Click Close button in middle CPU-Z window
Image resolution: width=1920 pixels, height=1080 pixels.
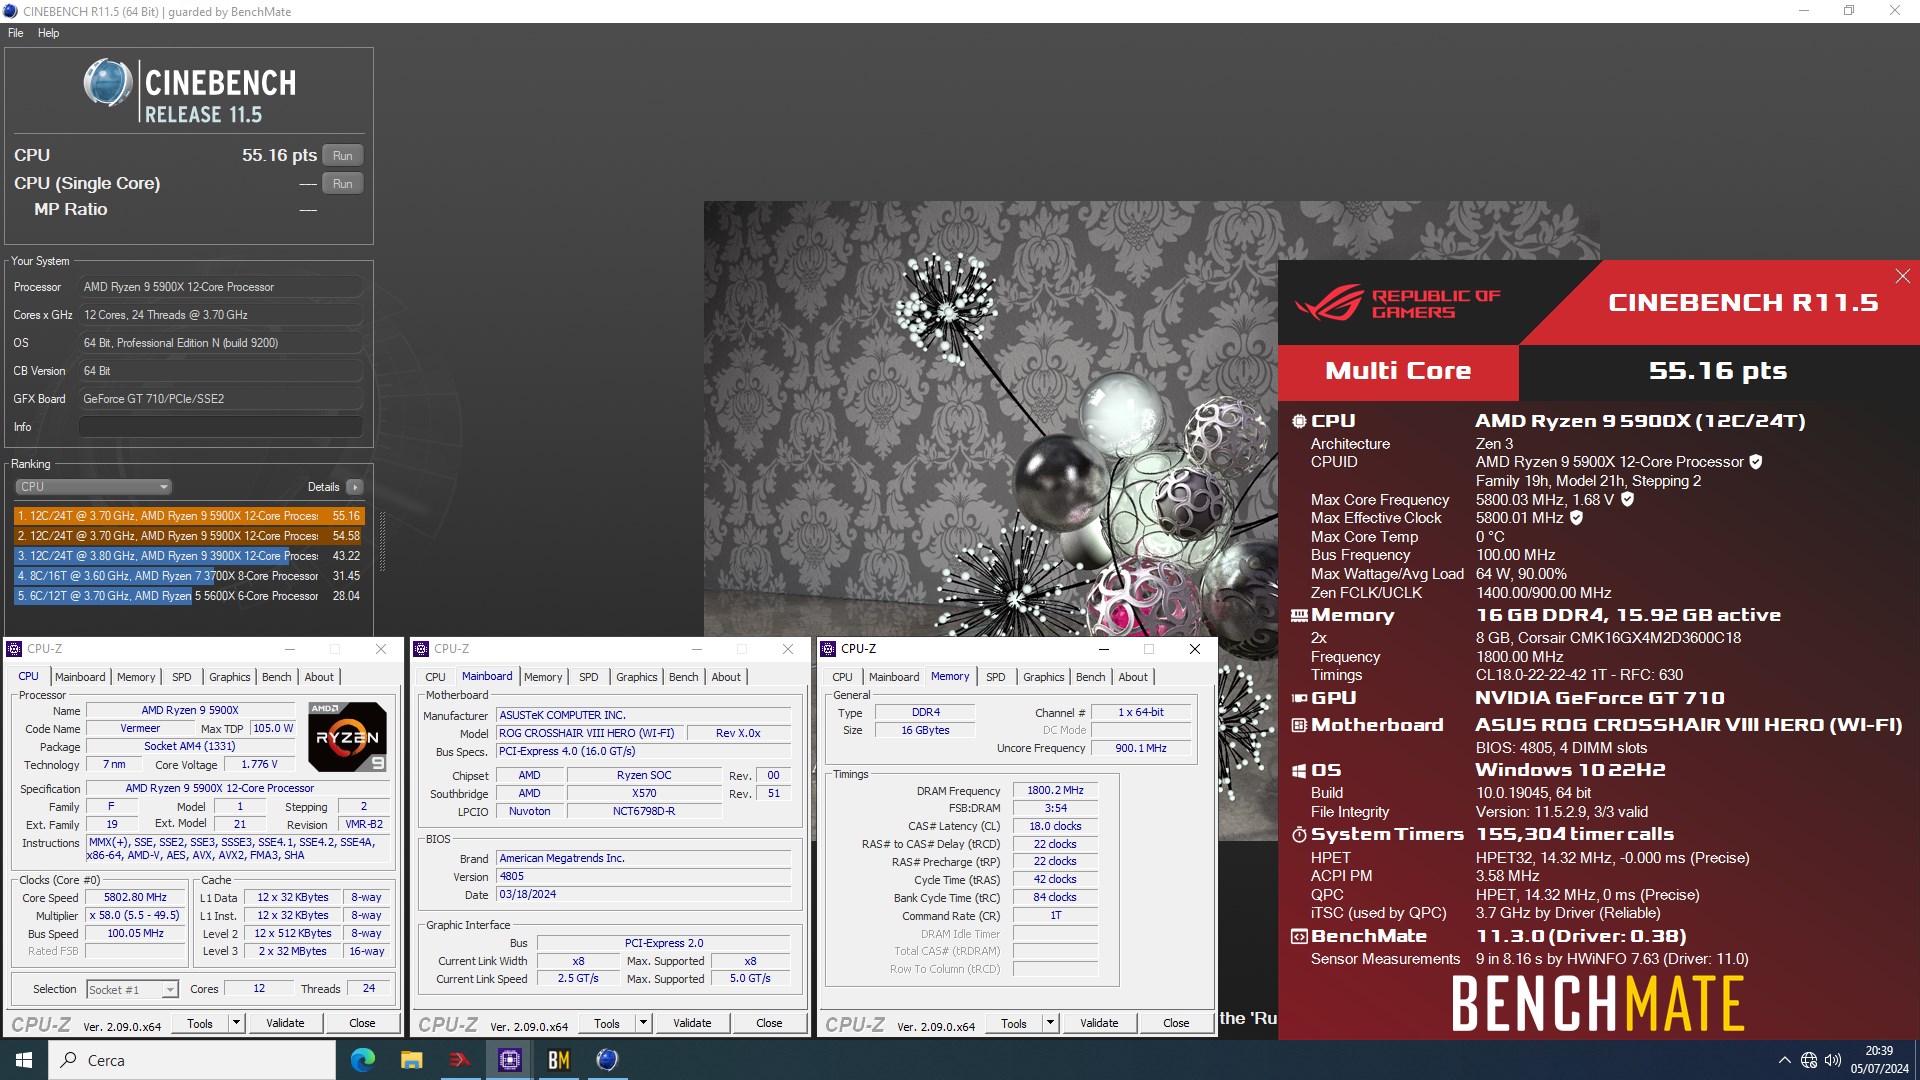[x=769, y=1023]
